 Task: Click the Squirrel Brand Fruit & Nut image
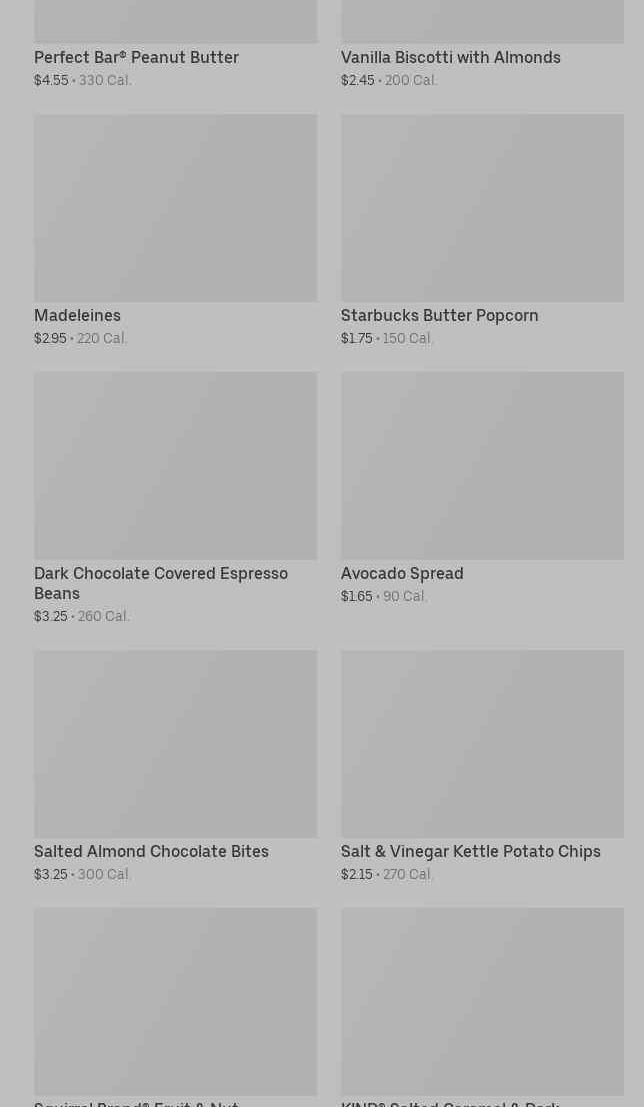175,1001
